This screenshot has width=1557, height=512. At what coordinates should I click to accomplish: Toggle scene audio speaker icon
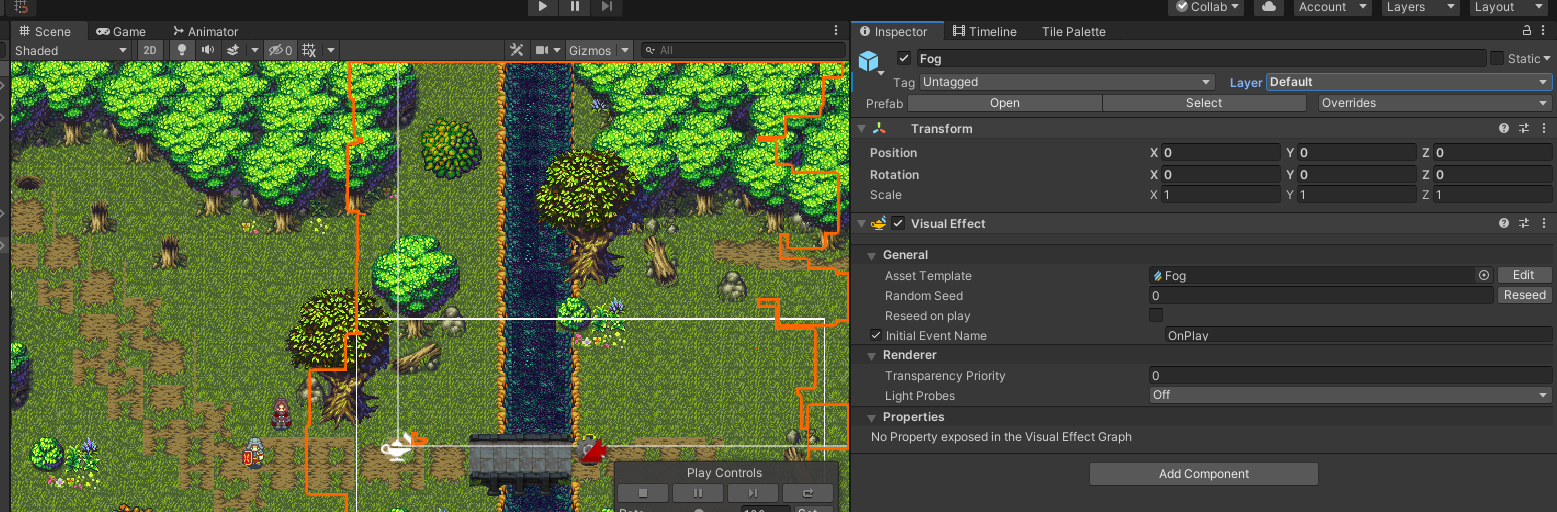point(207,50)
